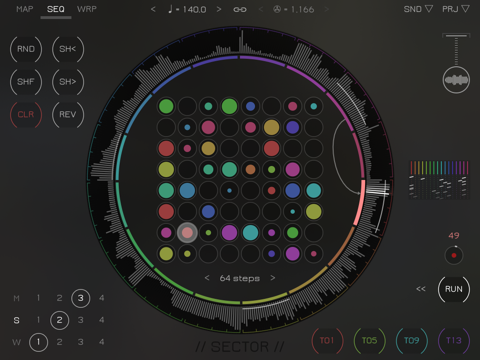Click the red record knob under 49
The width and height of the screenshot is (480, 360).
(x=454, y=255)
